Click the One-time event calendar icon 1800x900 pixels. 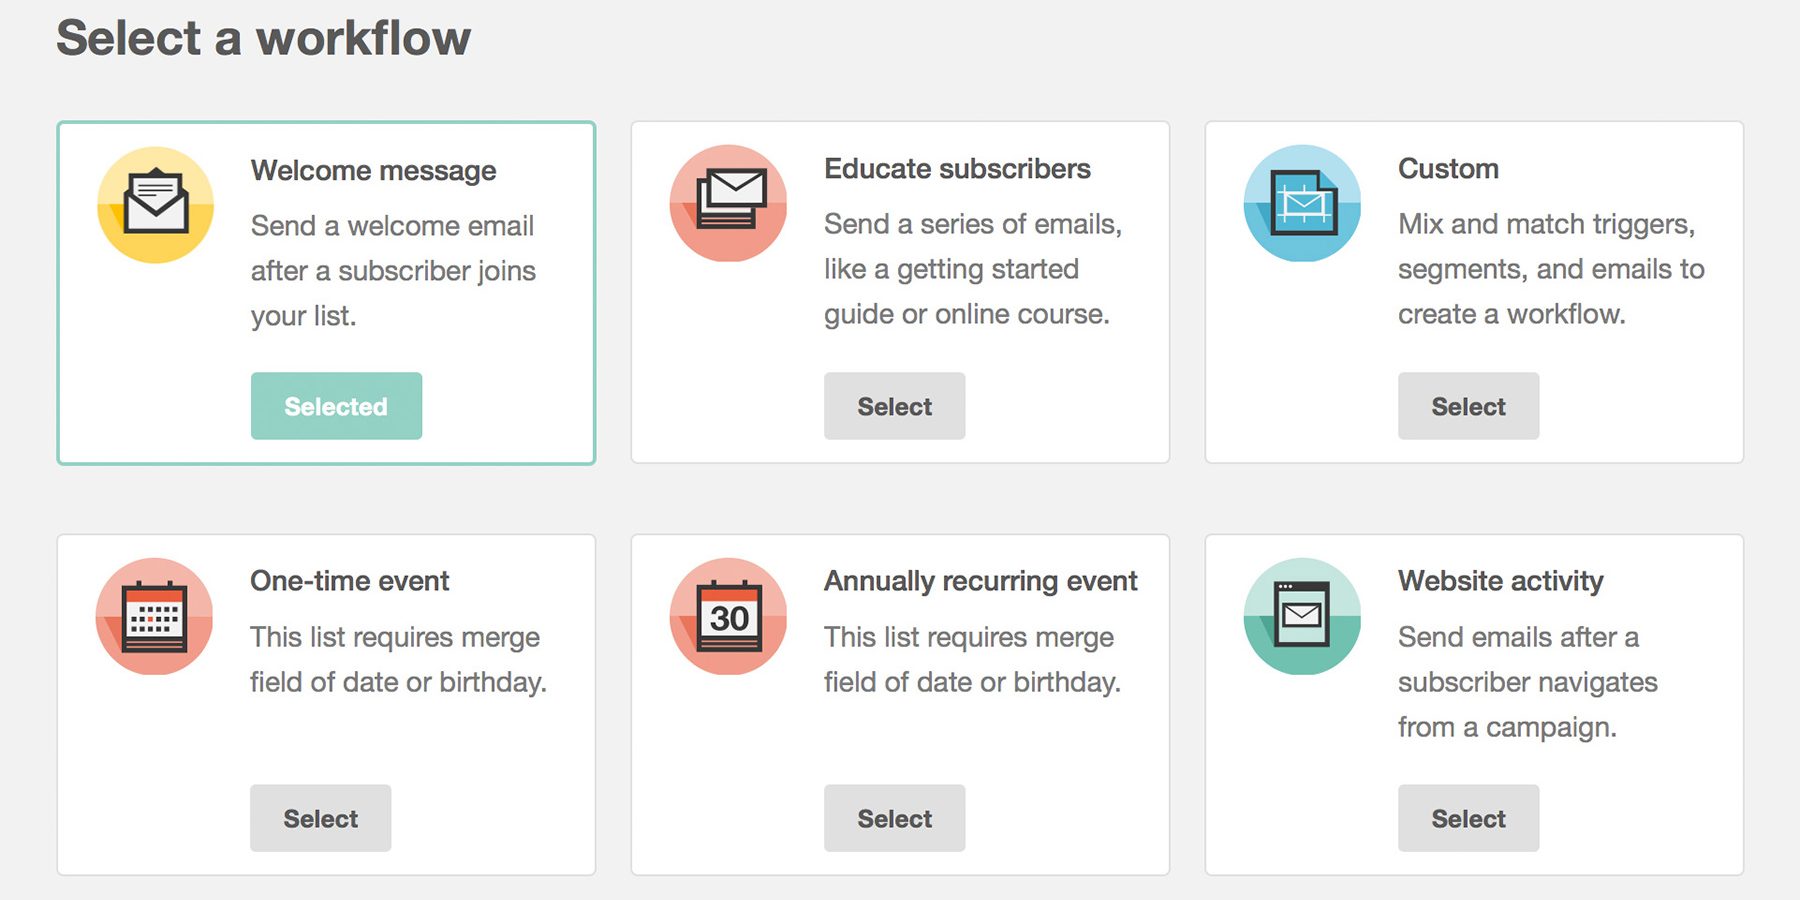click(155, 617)
